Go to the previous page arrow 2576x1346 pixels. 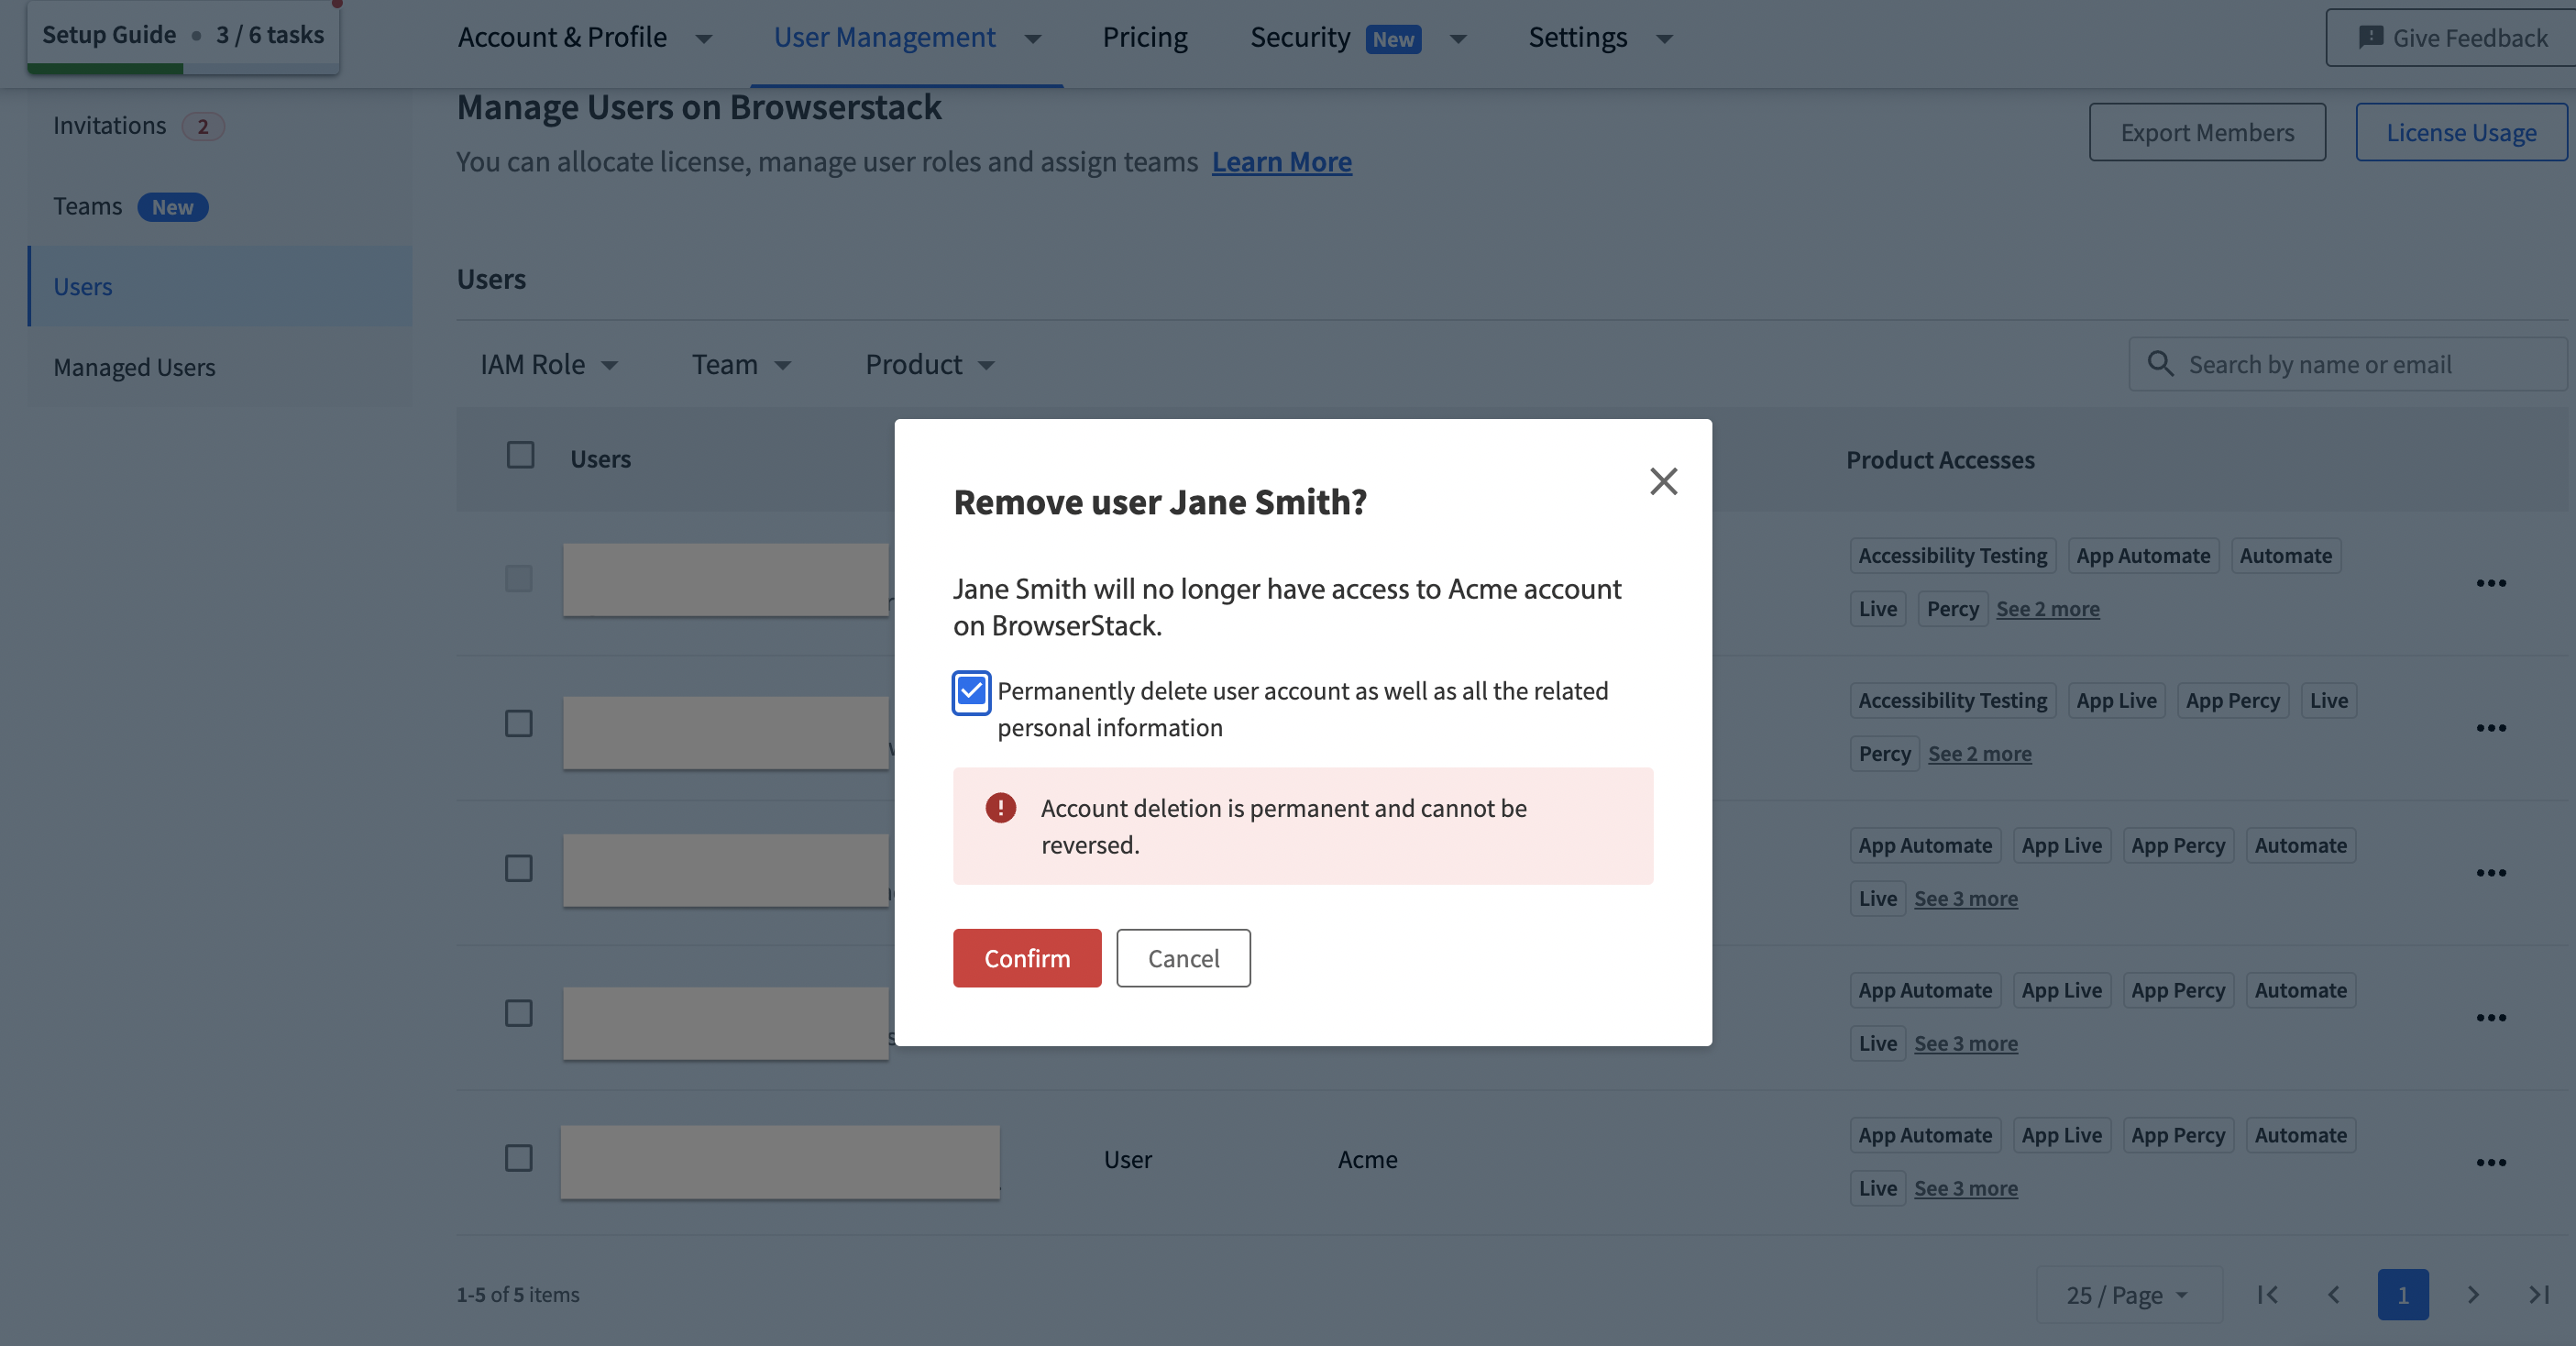pos(2333,1294)
